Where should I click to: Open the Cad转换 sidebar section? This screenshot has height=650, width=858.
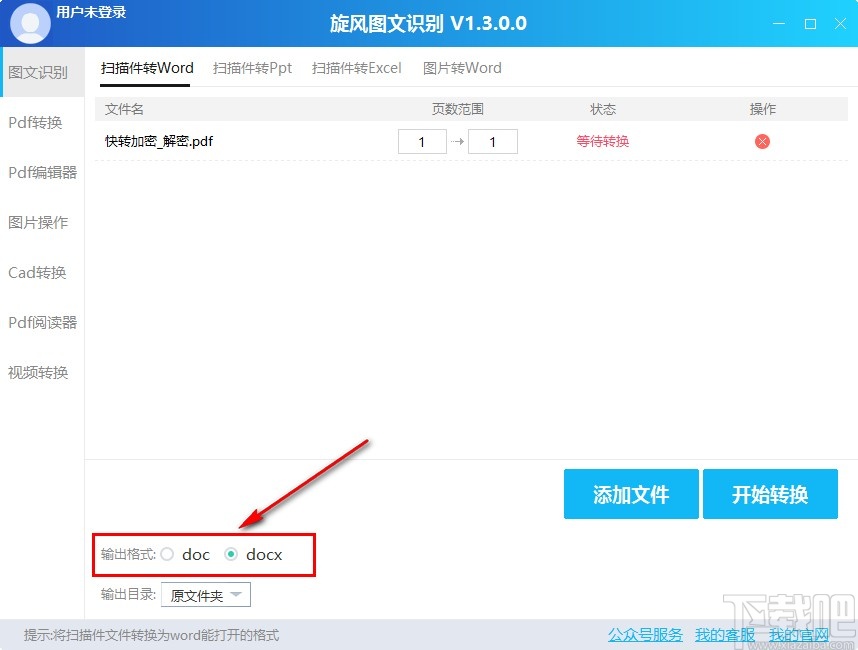tap(38, 272)
